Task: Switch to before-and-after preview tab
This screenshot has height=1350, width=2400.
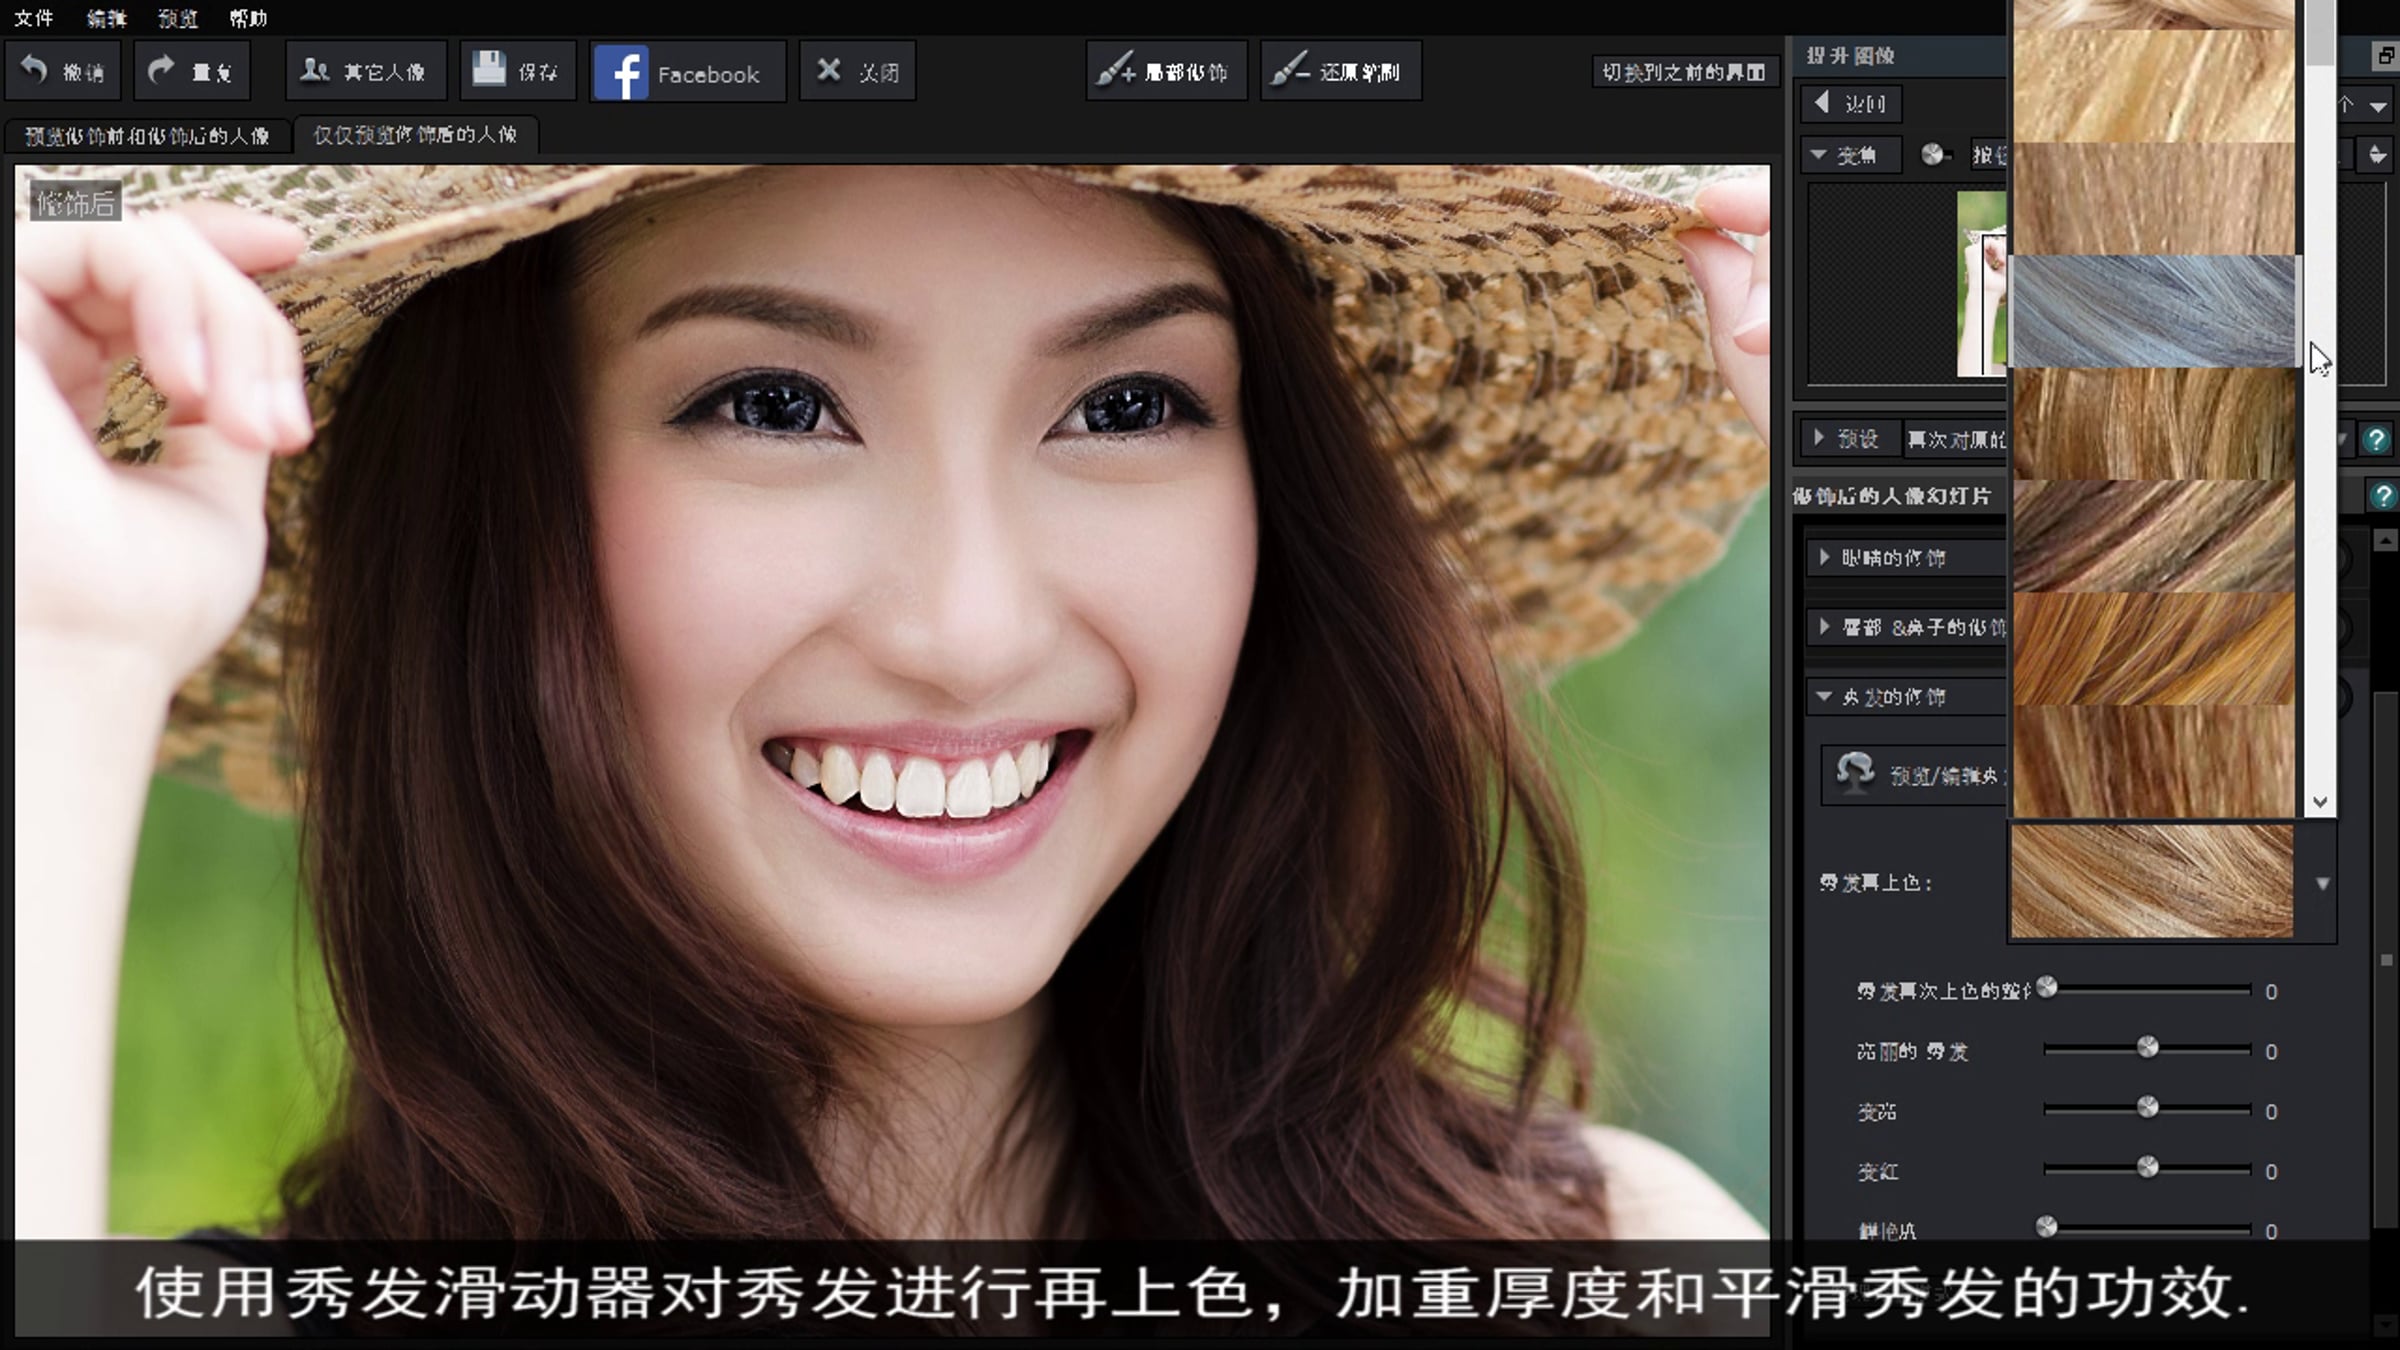Action: (x=147, y=135)
